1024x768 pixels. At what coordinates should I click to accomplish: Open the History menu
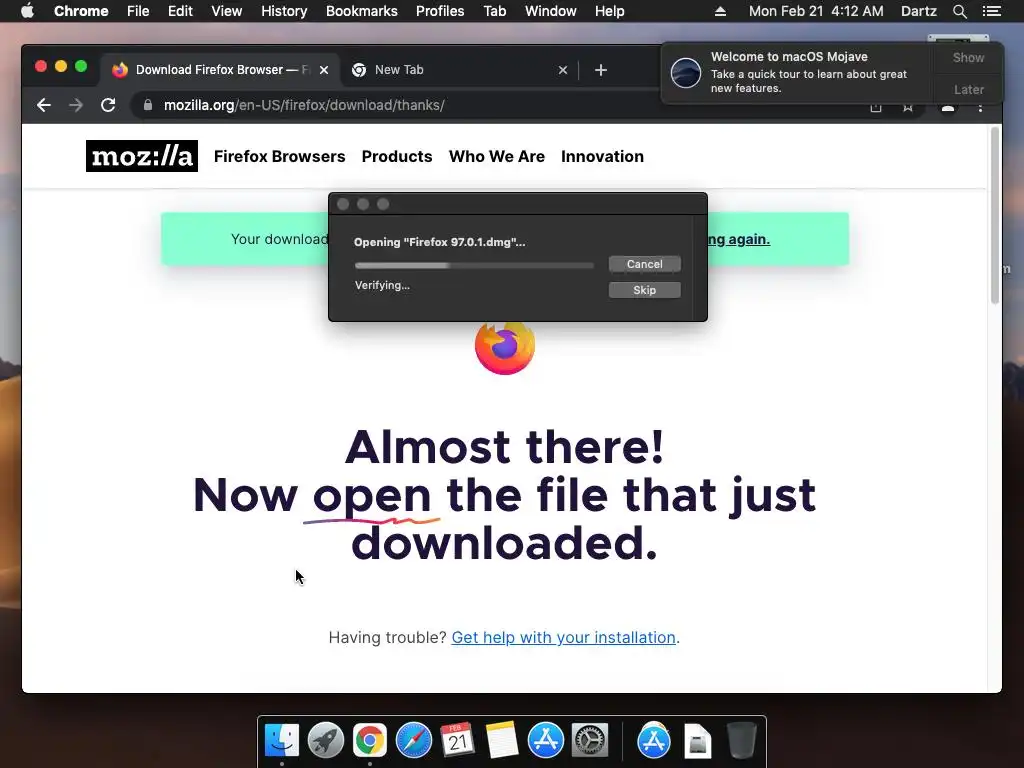[x=284, y=11]
